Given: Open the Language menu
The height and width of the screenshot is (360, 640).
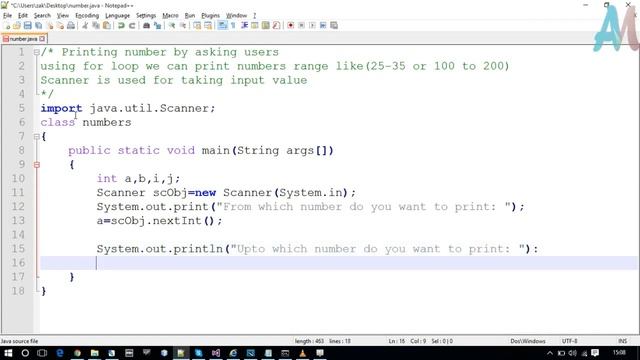Looking at the screenshot, I should coord(118,16).
